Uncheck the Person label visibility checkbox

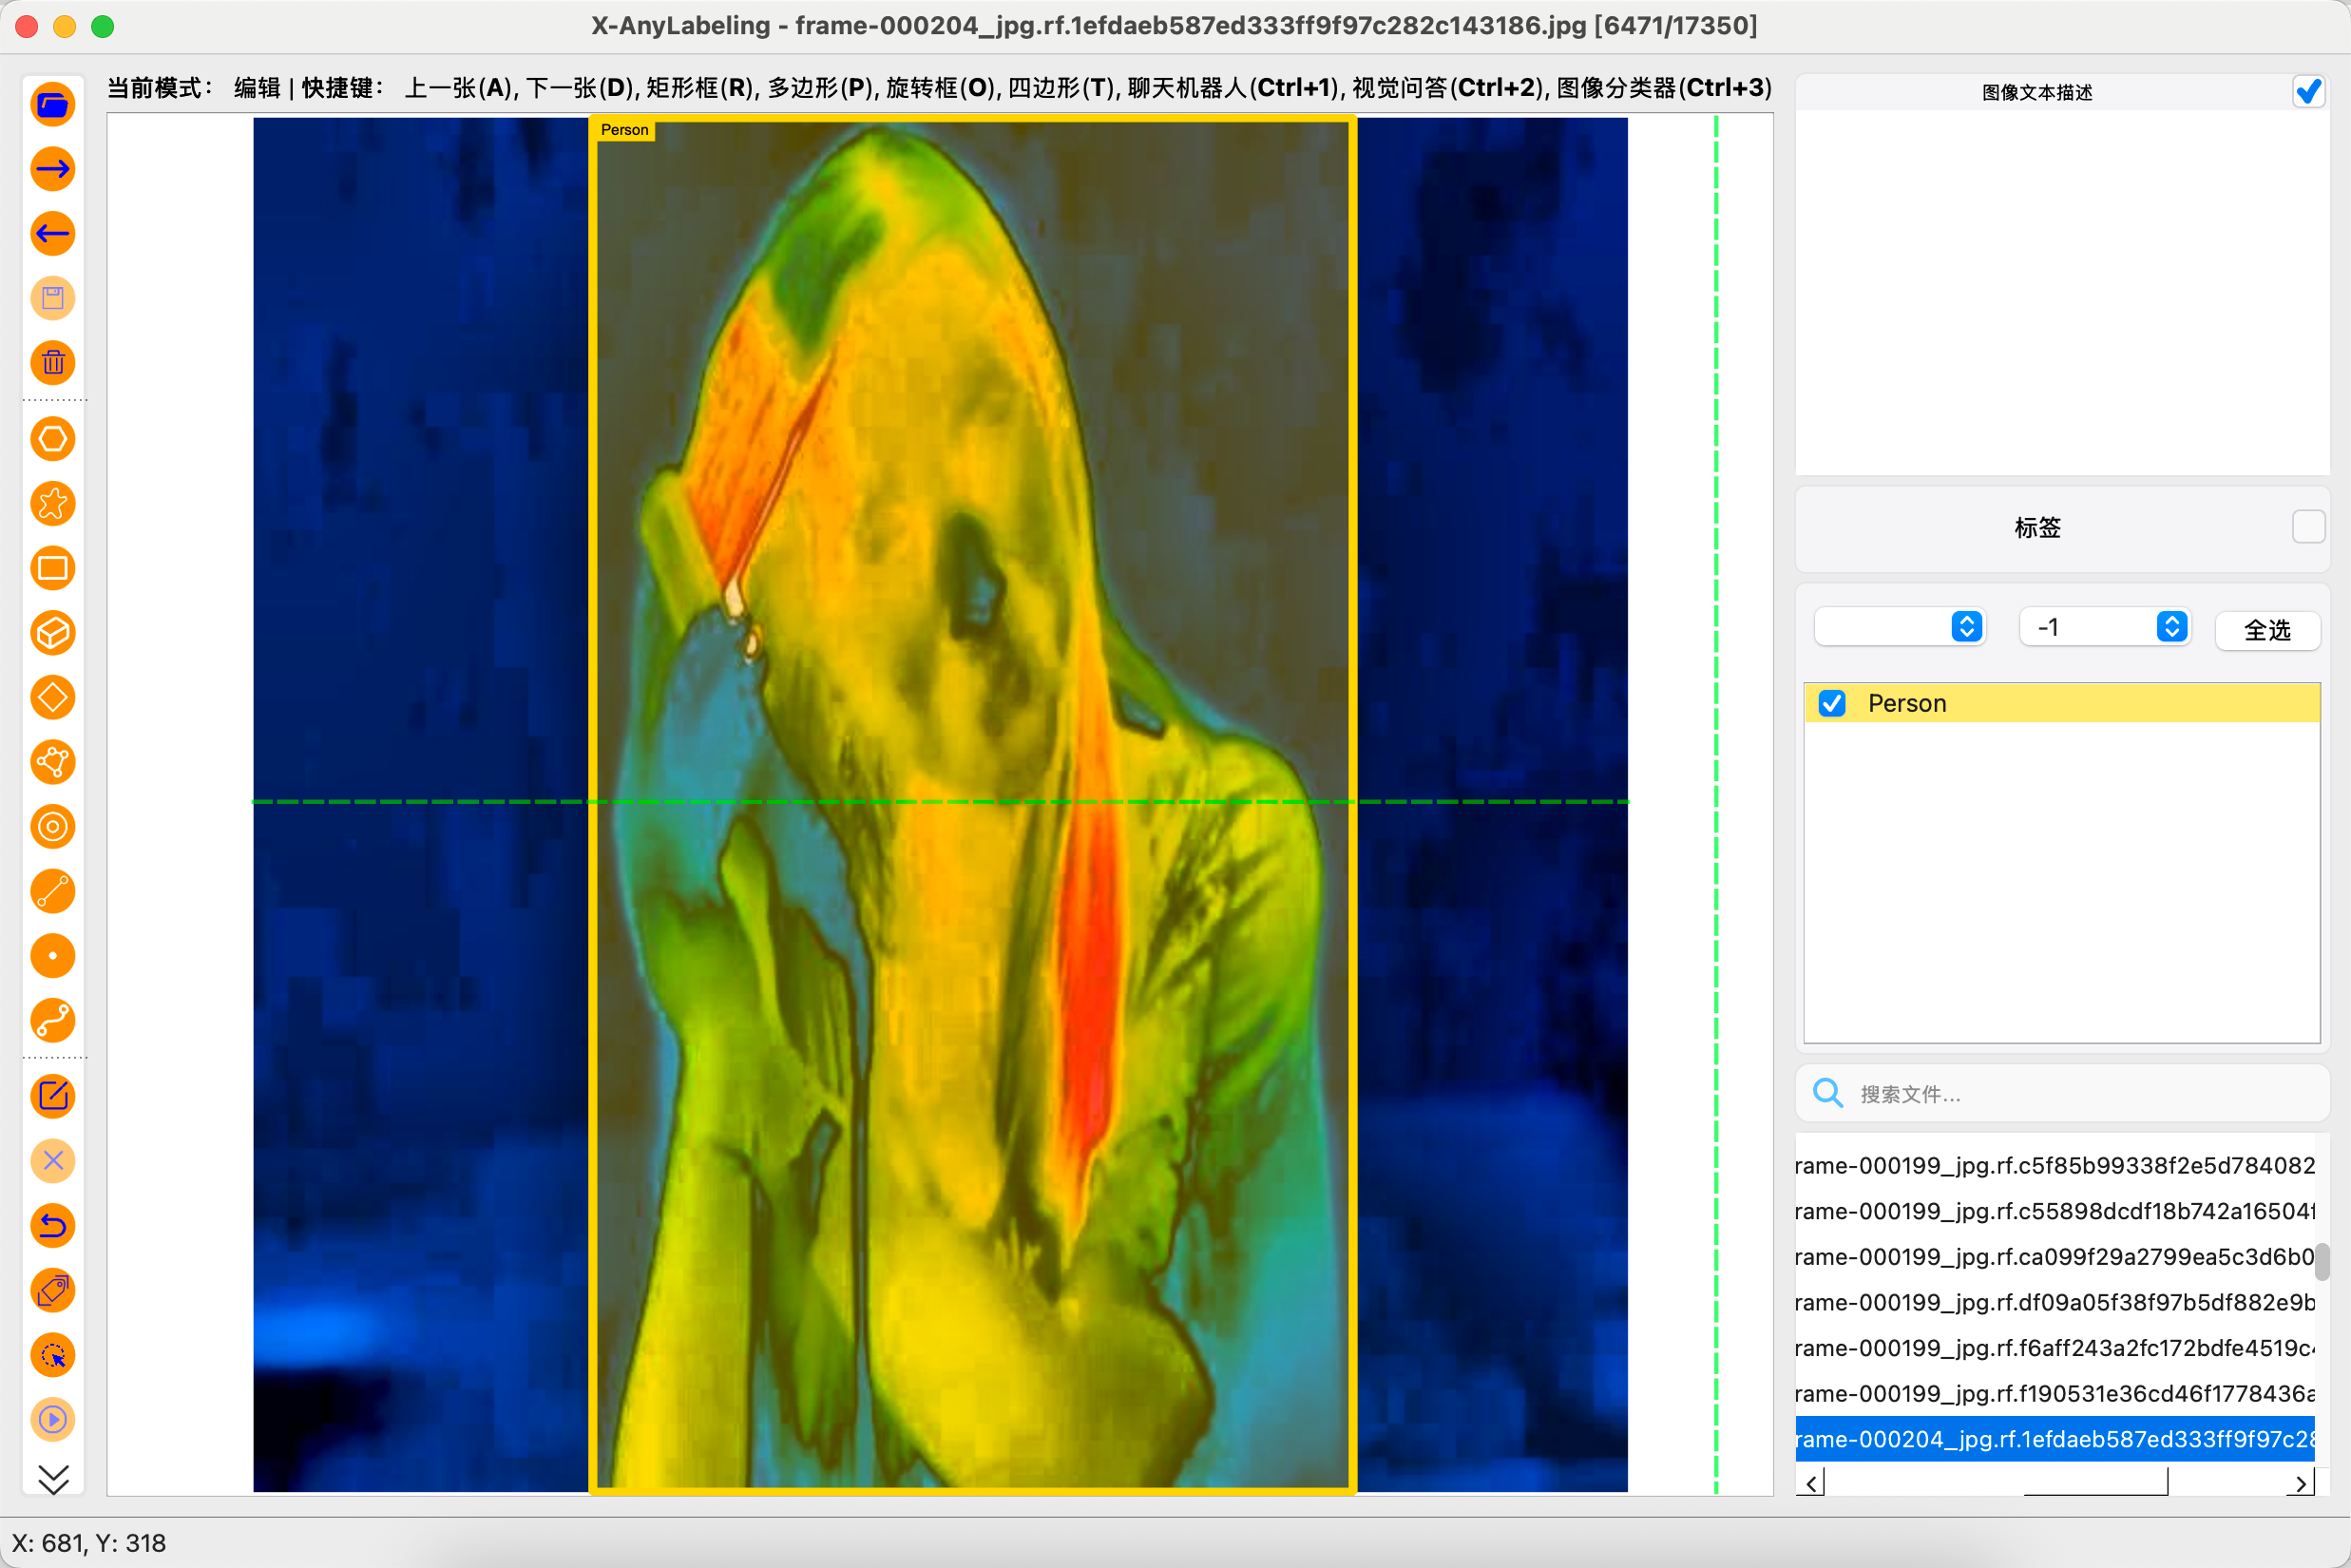point(1832,703)
